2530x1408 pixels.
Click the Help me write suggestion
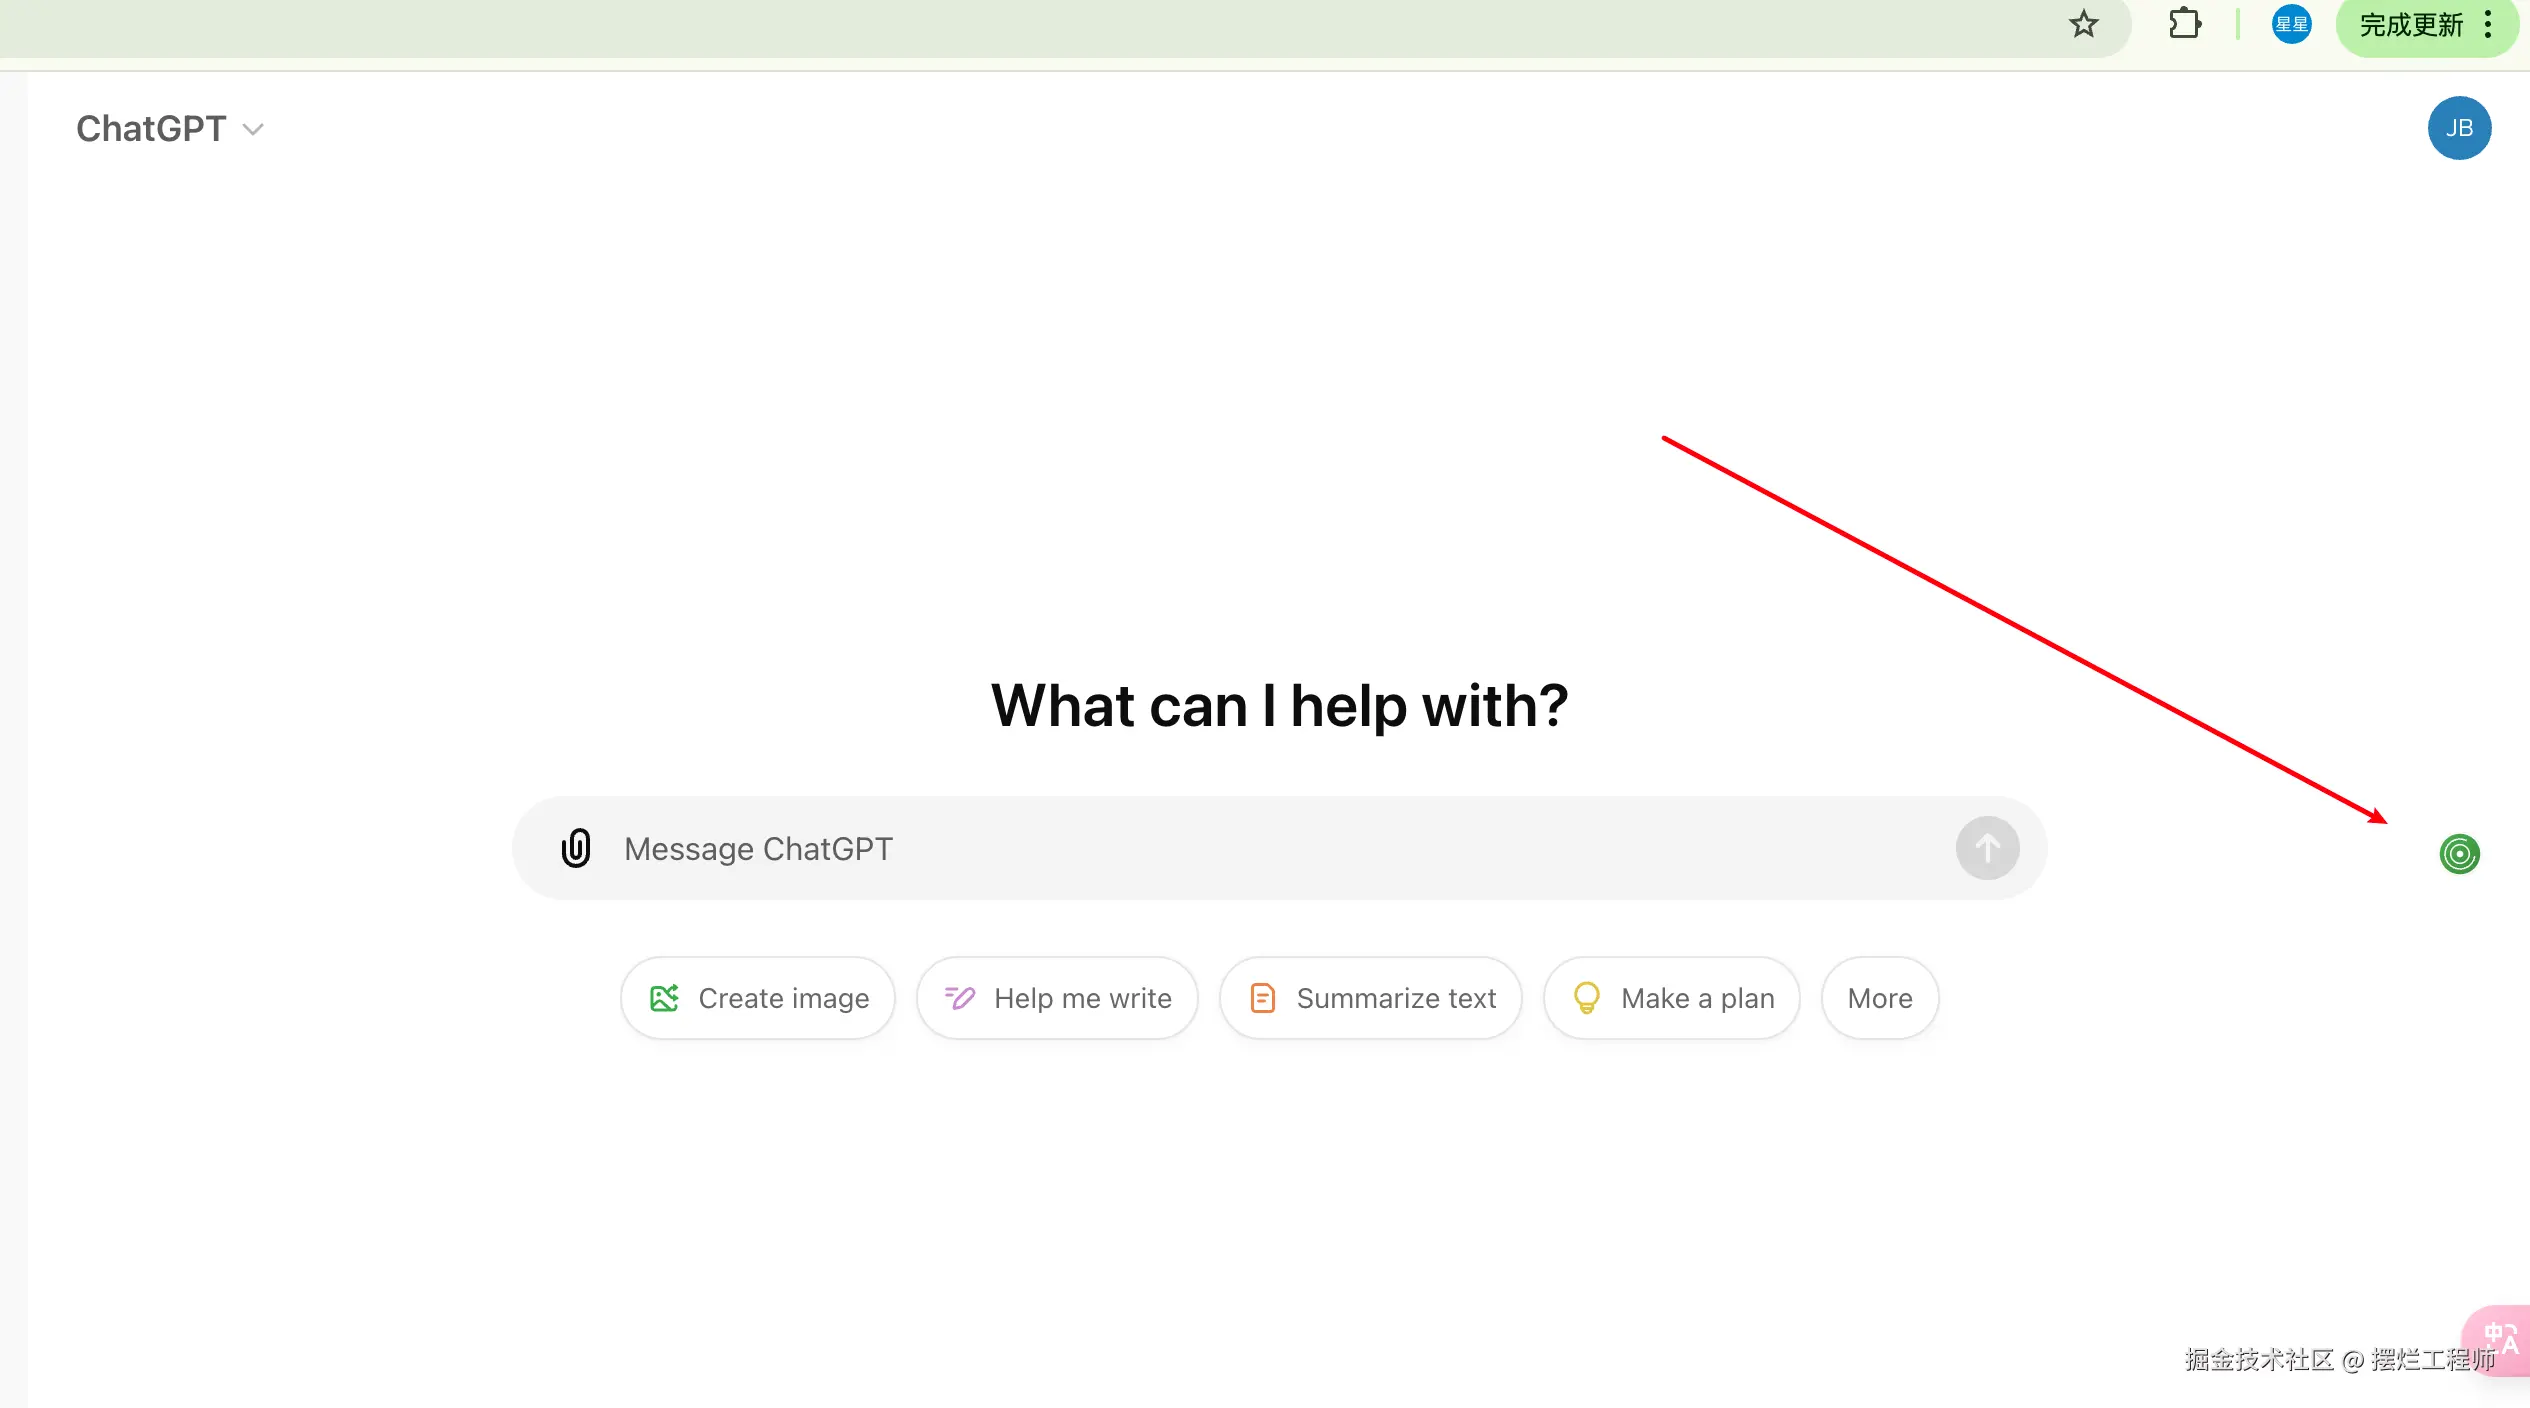click(1057, 998)
